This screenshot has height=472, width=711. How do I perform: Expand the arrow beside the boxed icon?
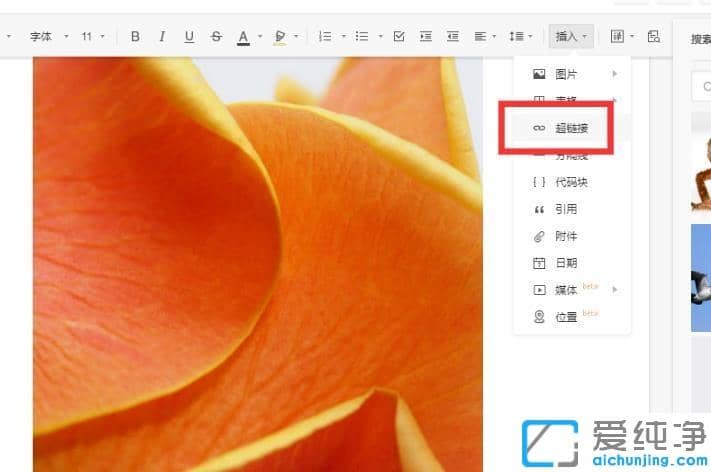(632, 36)
